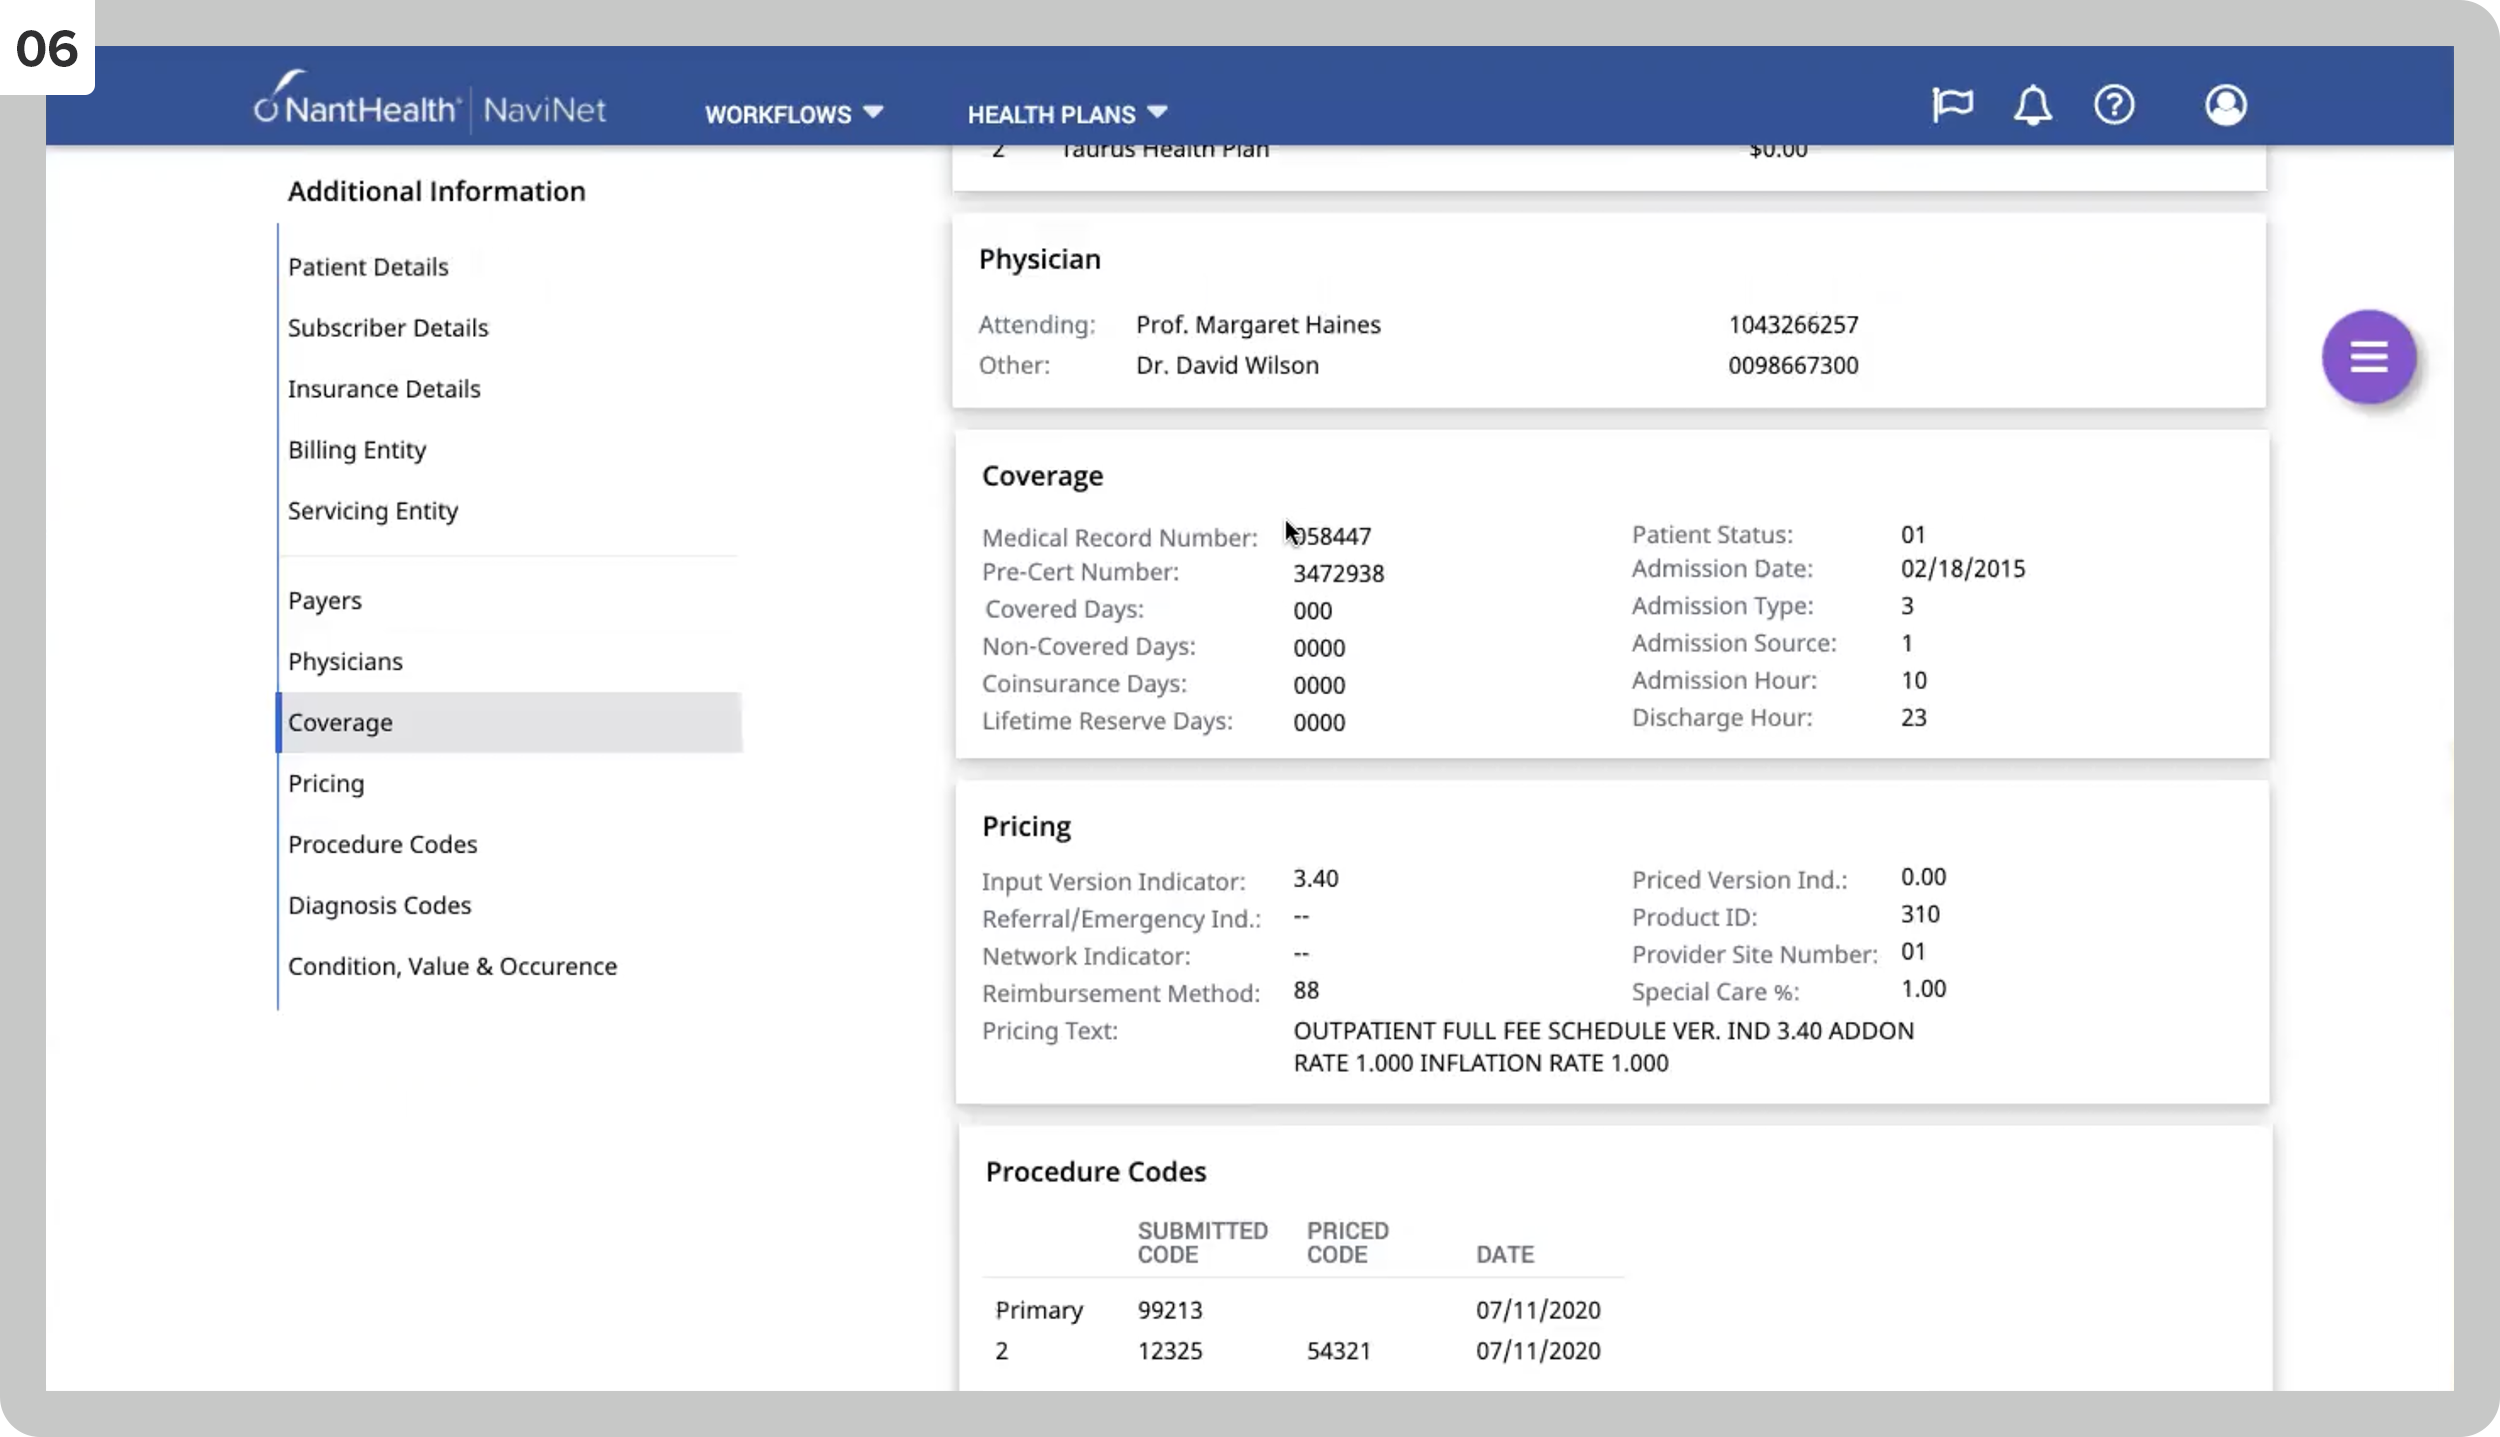Select the highlighted Coverage item
Image resolution: width=2500 pixels, height=1437 pixels.
[x=510, y=722]
